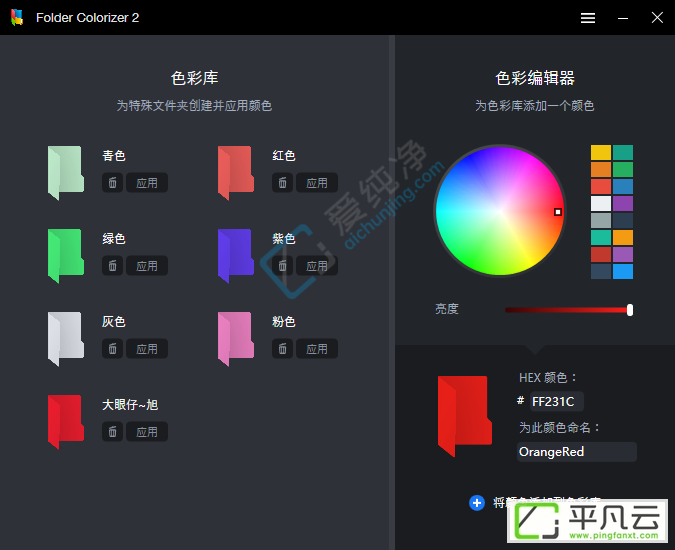Image resolution: width=675 pixels, height=550 pixels.
Task: Click the 灰色 gray folder icon
Action: click(65, 339)
